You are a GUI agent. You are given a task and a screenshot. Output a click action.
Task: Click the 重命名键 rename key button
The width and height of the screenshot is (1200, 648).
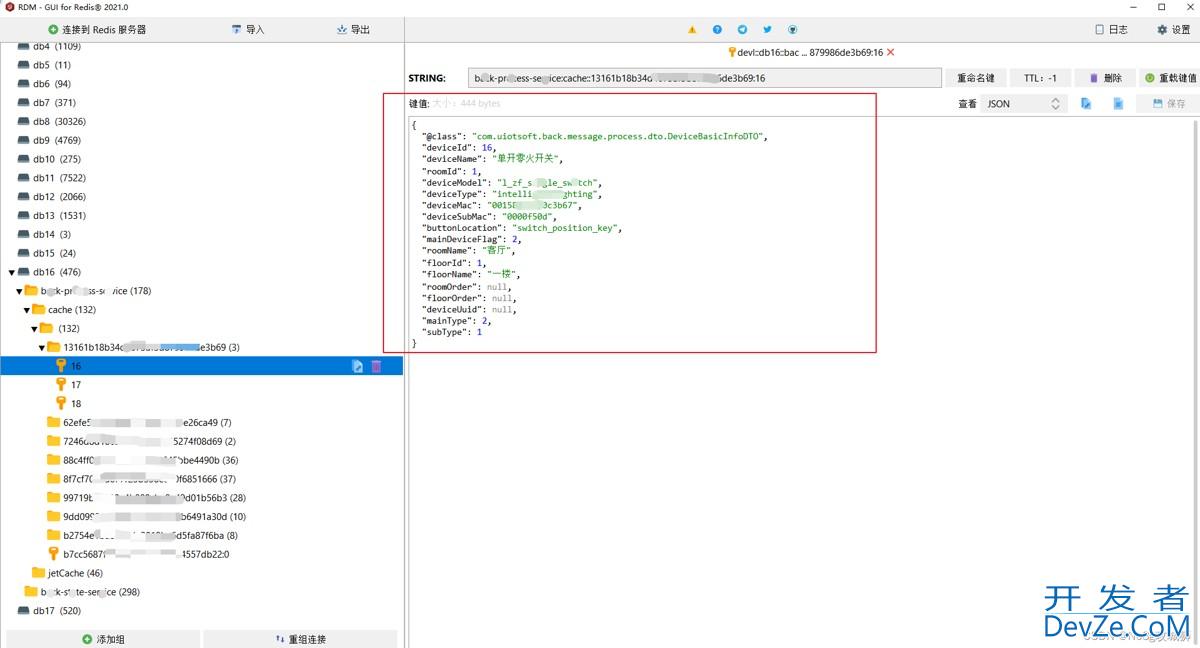click(x=976, y=78)
